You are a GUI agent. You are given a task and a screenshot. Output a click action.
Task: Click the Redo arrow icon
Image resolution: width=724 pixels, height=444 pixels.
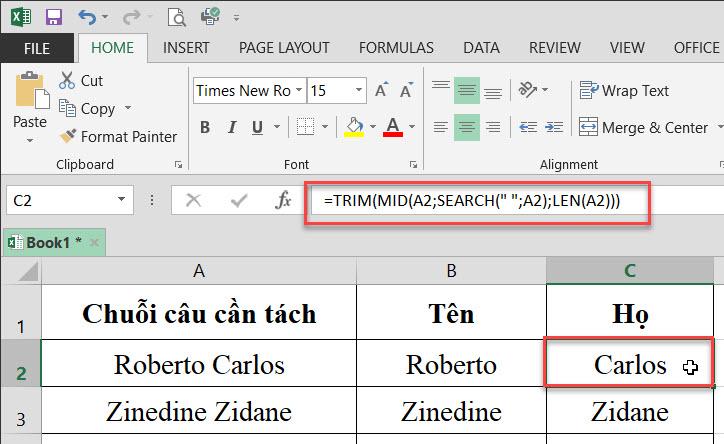131,18
